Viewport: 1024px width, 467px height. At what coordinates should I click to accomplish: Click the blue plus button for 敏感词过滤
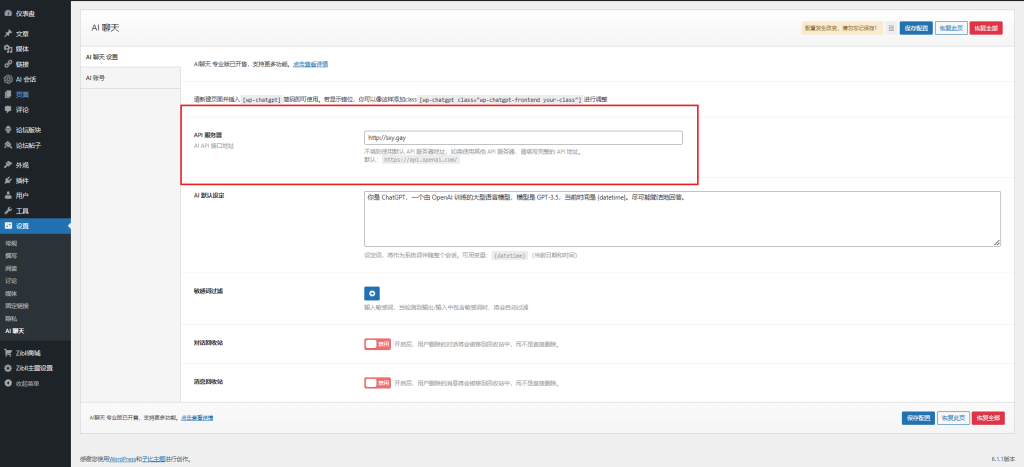(x=372, y=293)
